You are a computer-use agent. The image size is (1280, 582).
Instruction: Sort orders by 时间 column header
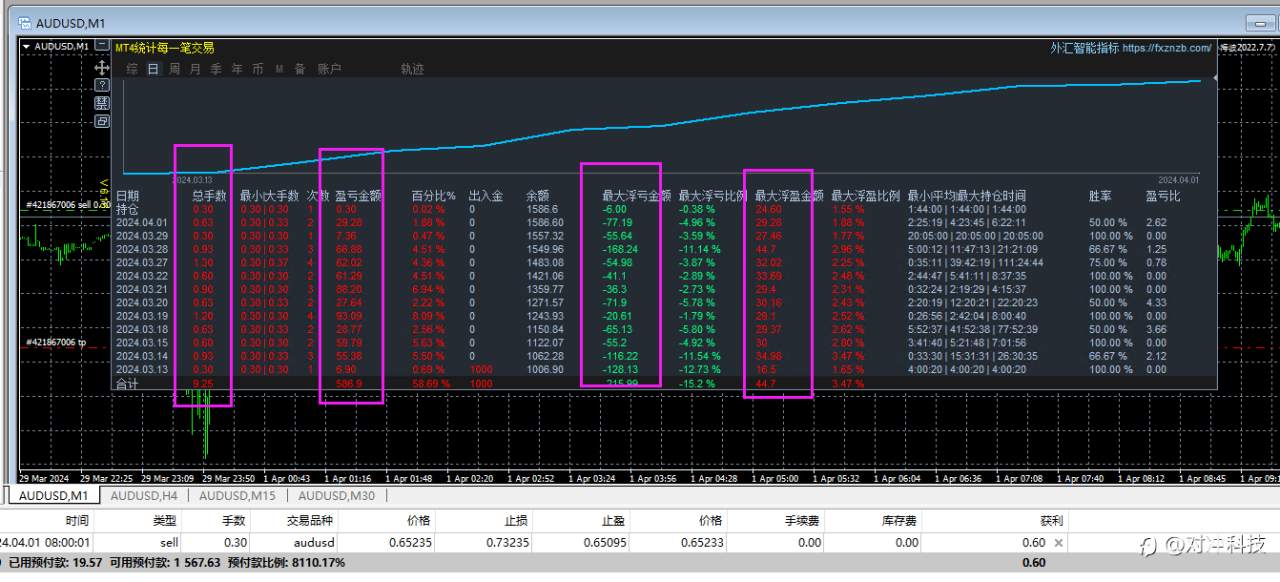coord(77,520)
